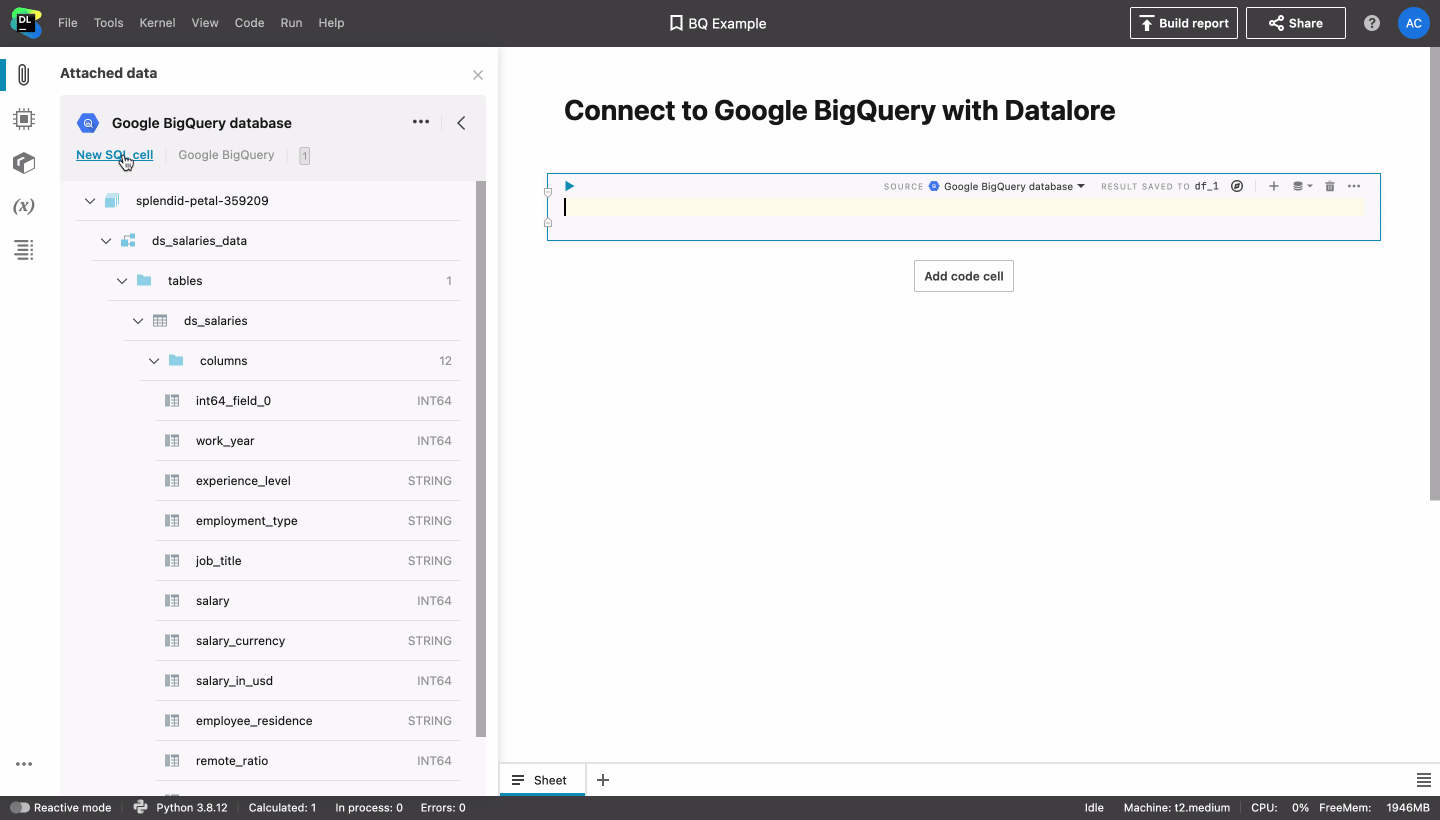Open the package/environment cube sidebar icon
The image size is (1440, 820).
[x=24, y=163]
